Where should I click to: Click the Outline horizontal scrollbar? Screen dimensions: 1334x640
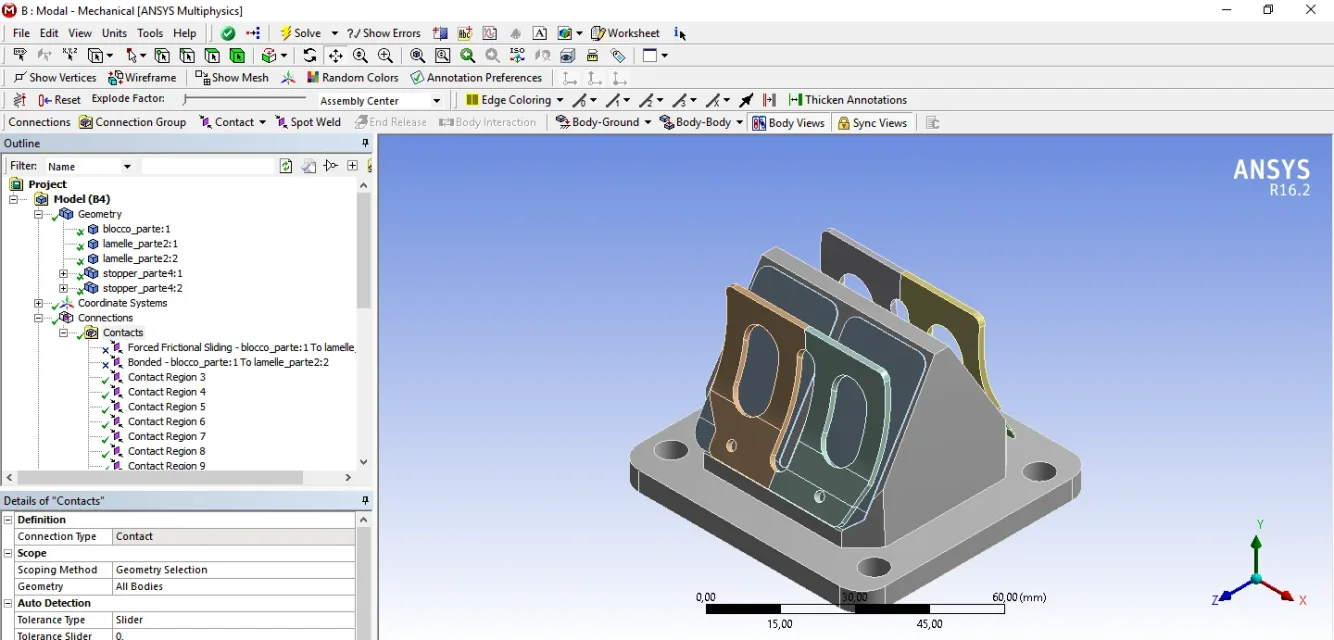160,478
